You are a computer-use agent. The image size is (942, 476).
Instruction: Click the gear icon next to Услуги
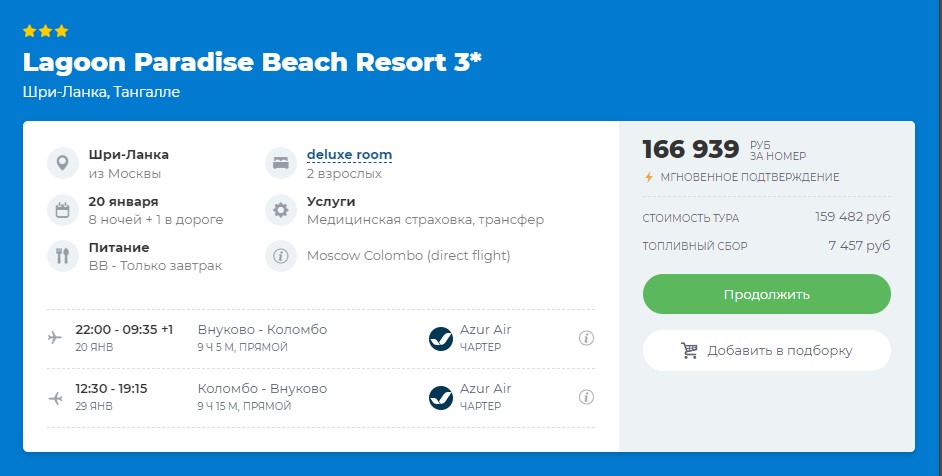[x=281, y=210]
